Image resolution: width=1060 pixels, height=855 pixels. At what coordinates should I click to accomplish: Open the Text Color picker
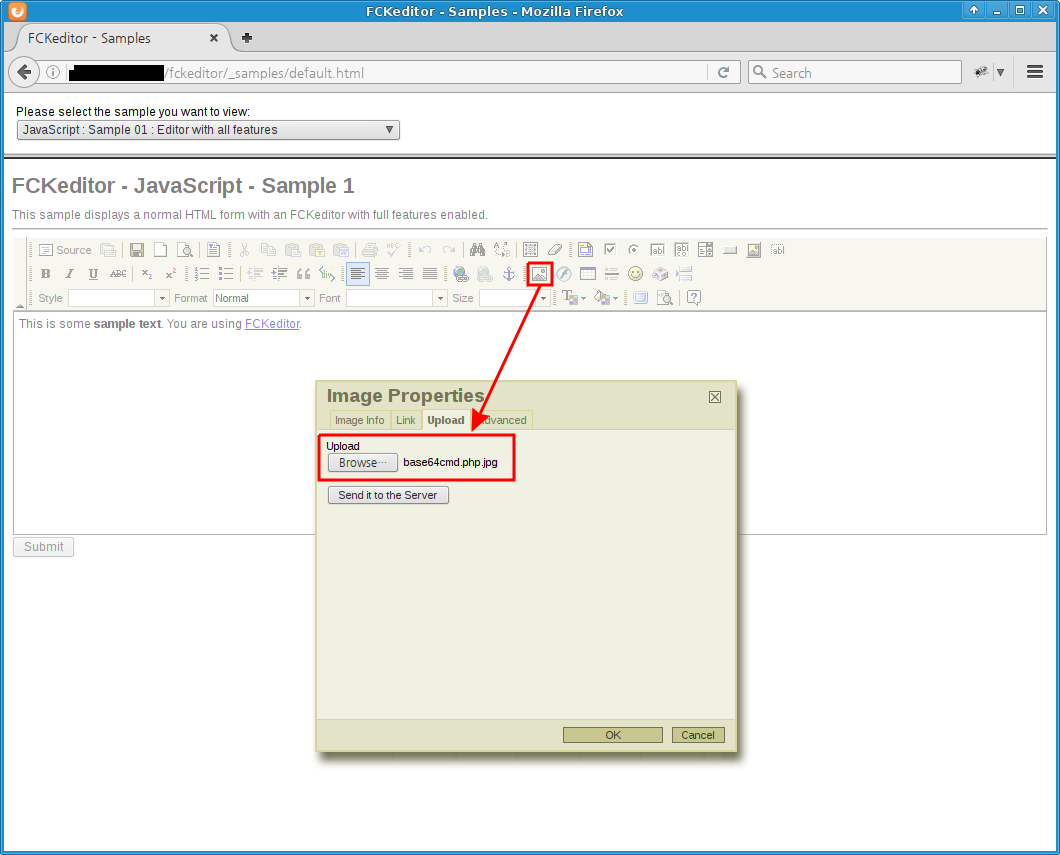pos(573,297)
